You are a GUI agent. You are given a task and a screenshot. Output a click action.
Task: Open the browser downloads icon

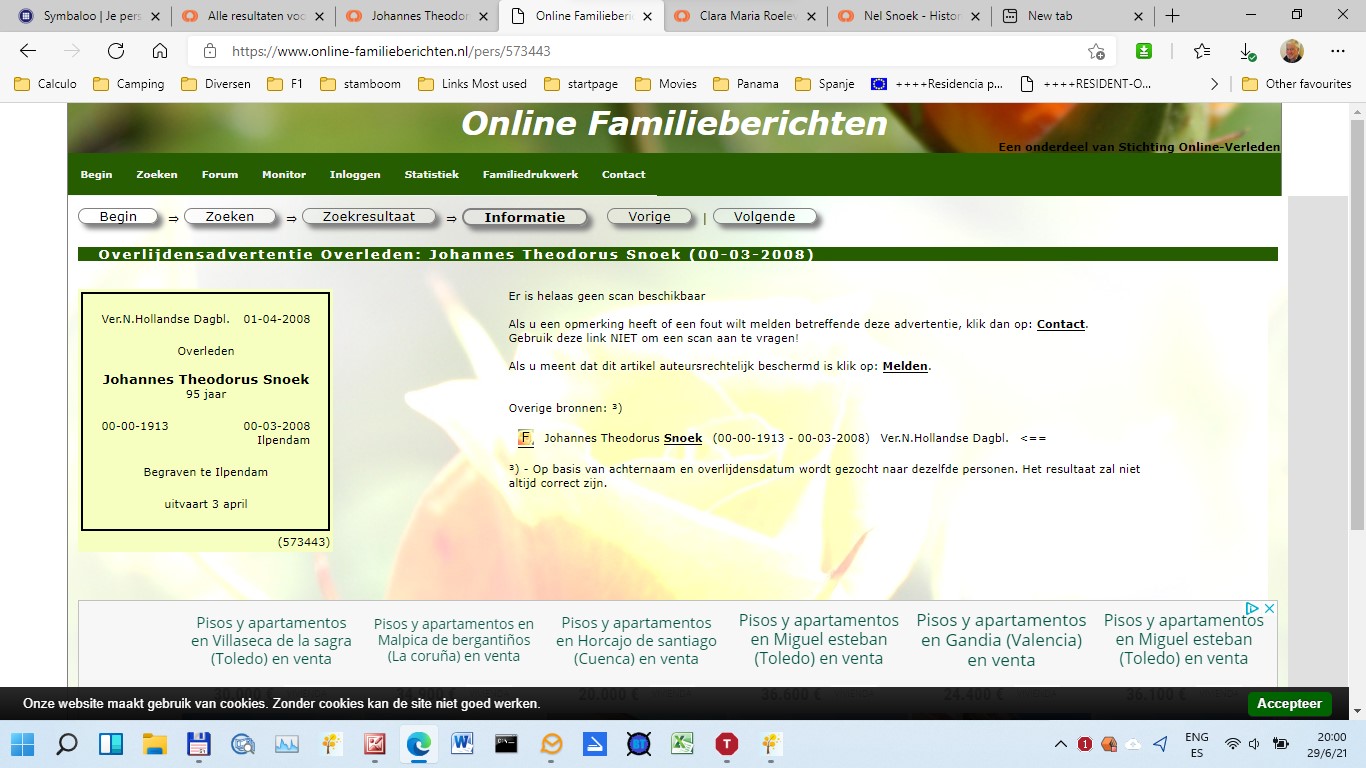point(1247,52)
